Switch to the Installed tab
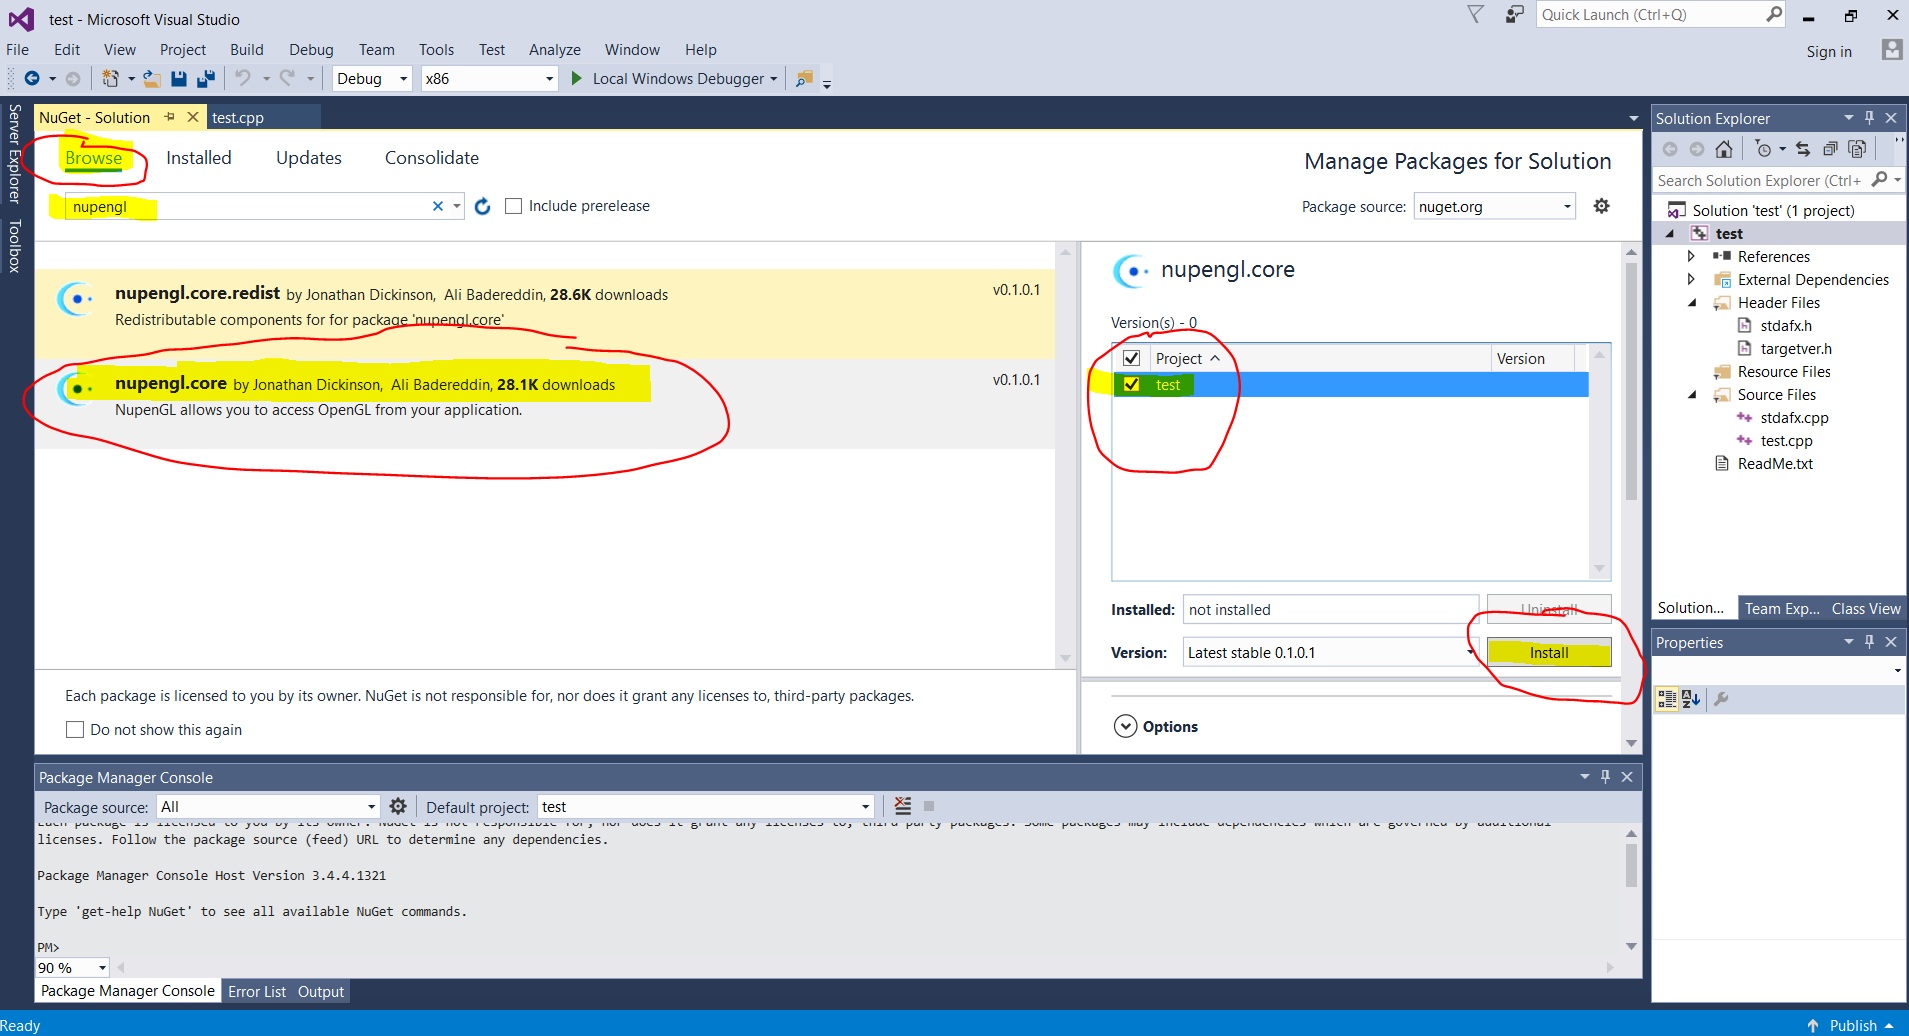Image resolution: width=1909 pixels, height=1036 pixels. 198,158
